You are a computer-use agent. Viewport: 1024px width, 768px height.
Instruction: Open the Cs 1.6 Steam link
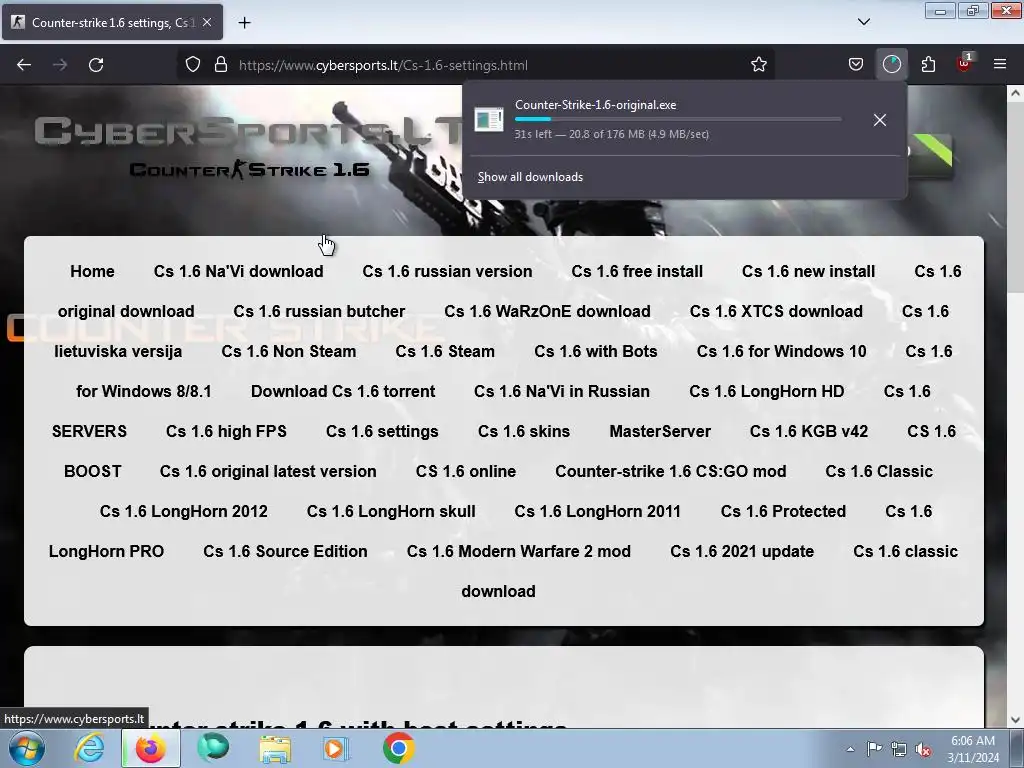(x=445, y=351)
